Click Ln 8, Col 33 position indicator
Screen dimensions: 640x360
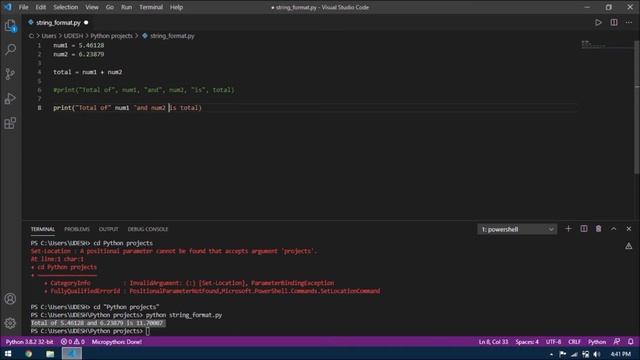(x=493, y=342)
